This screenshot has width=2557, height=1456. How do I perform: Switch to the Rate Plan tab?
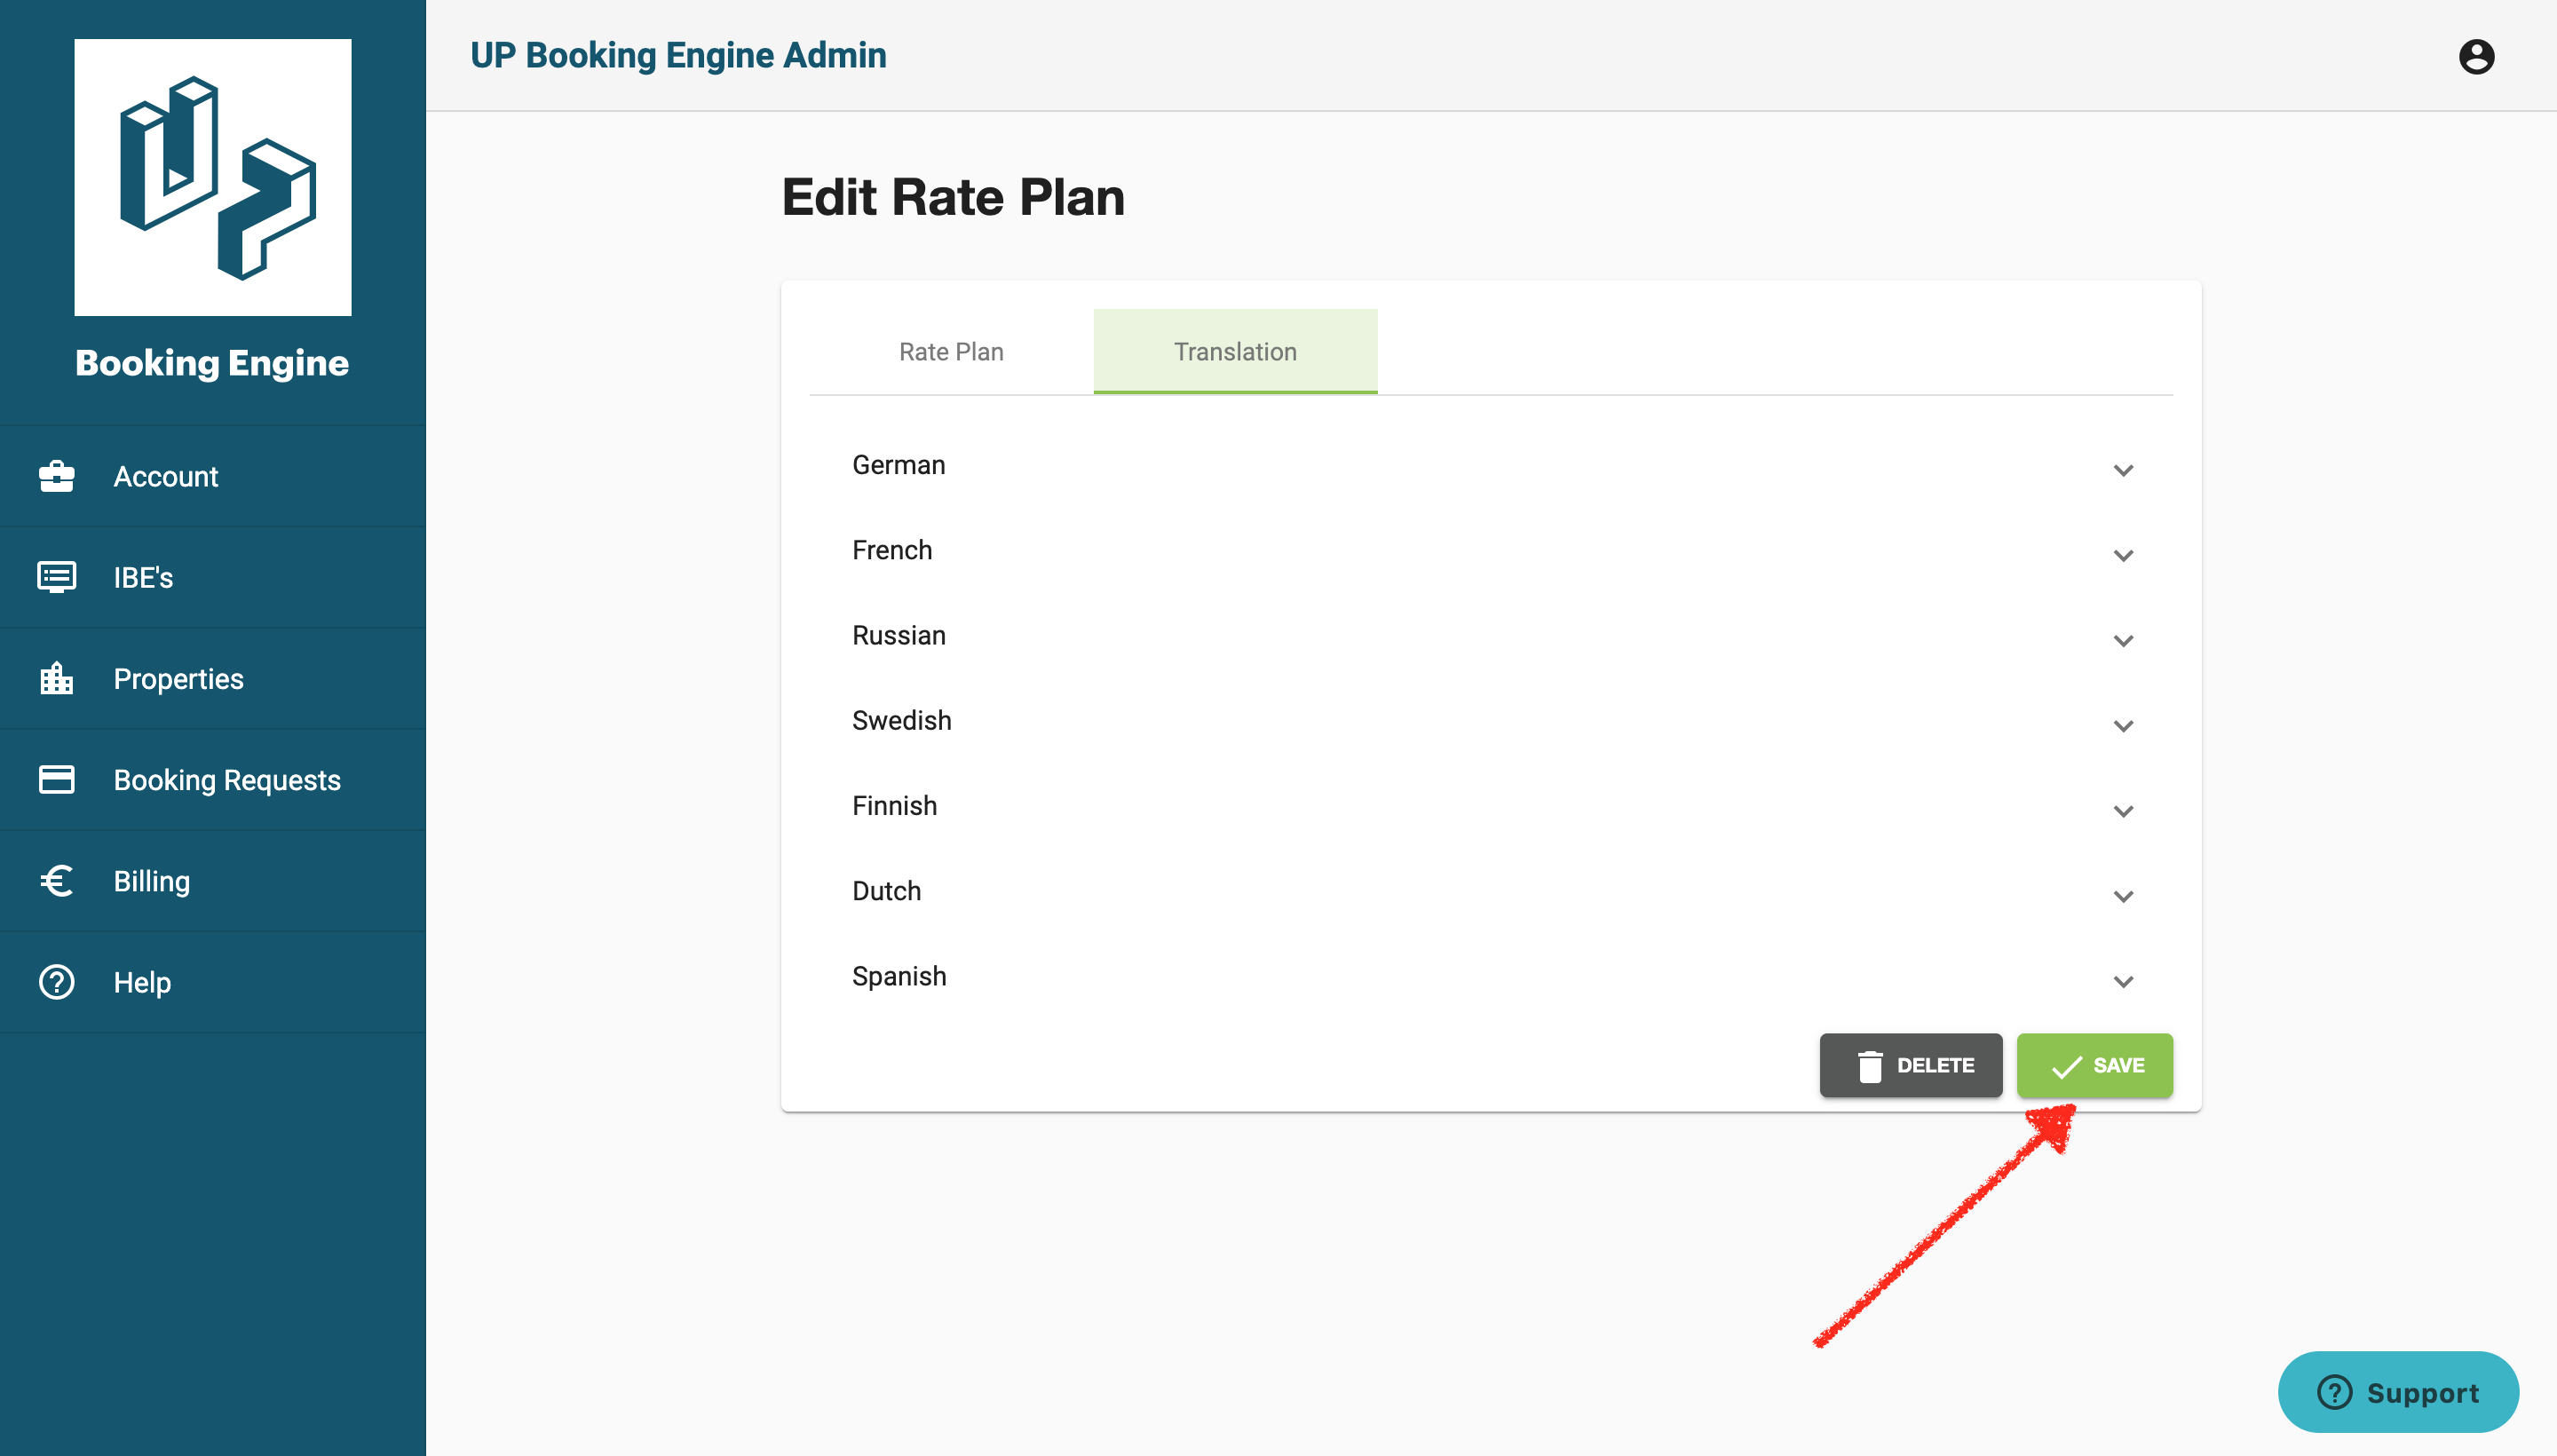pos(950,351)
